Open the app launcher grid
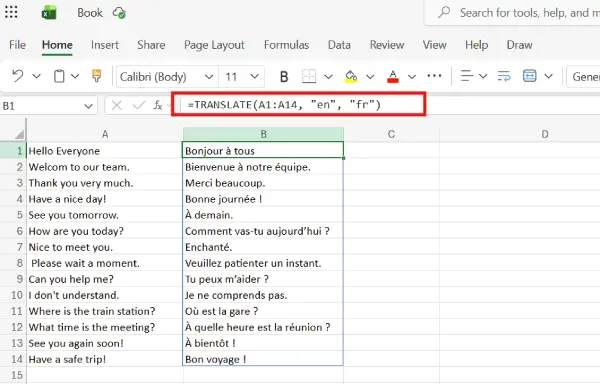Screen dimensions: 600x384 [x=11, y=12]
